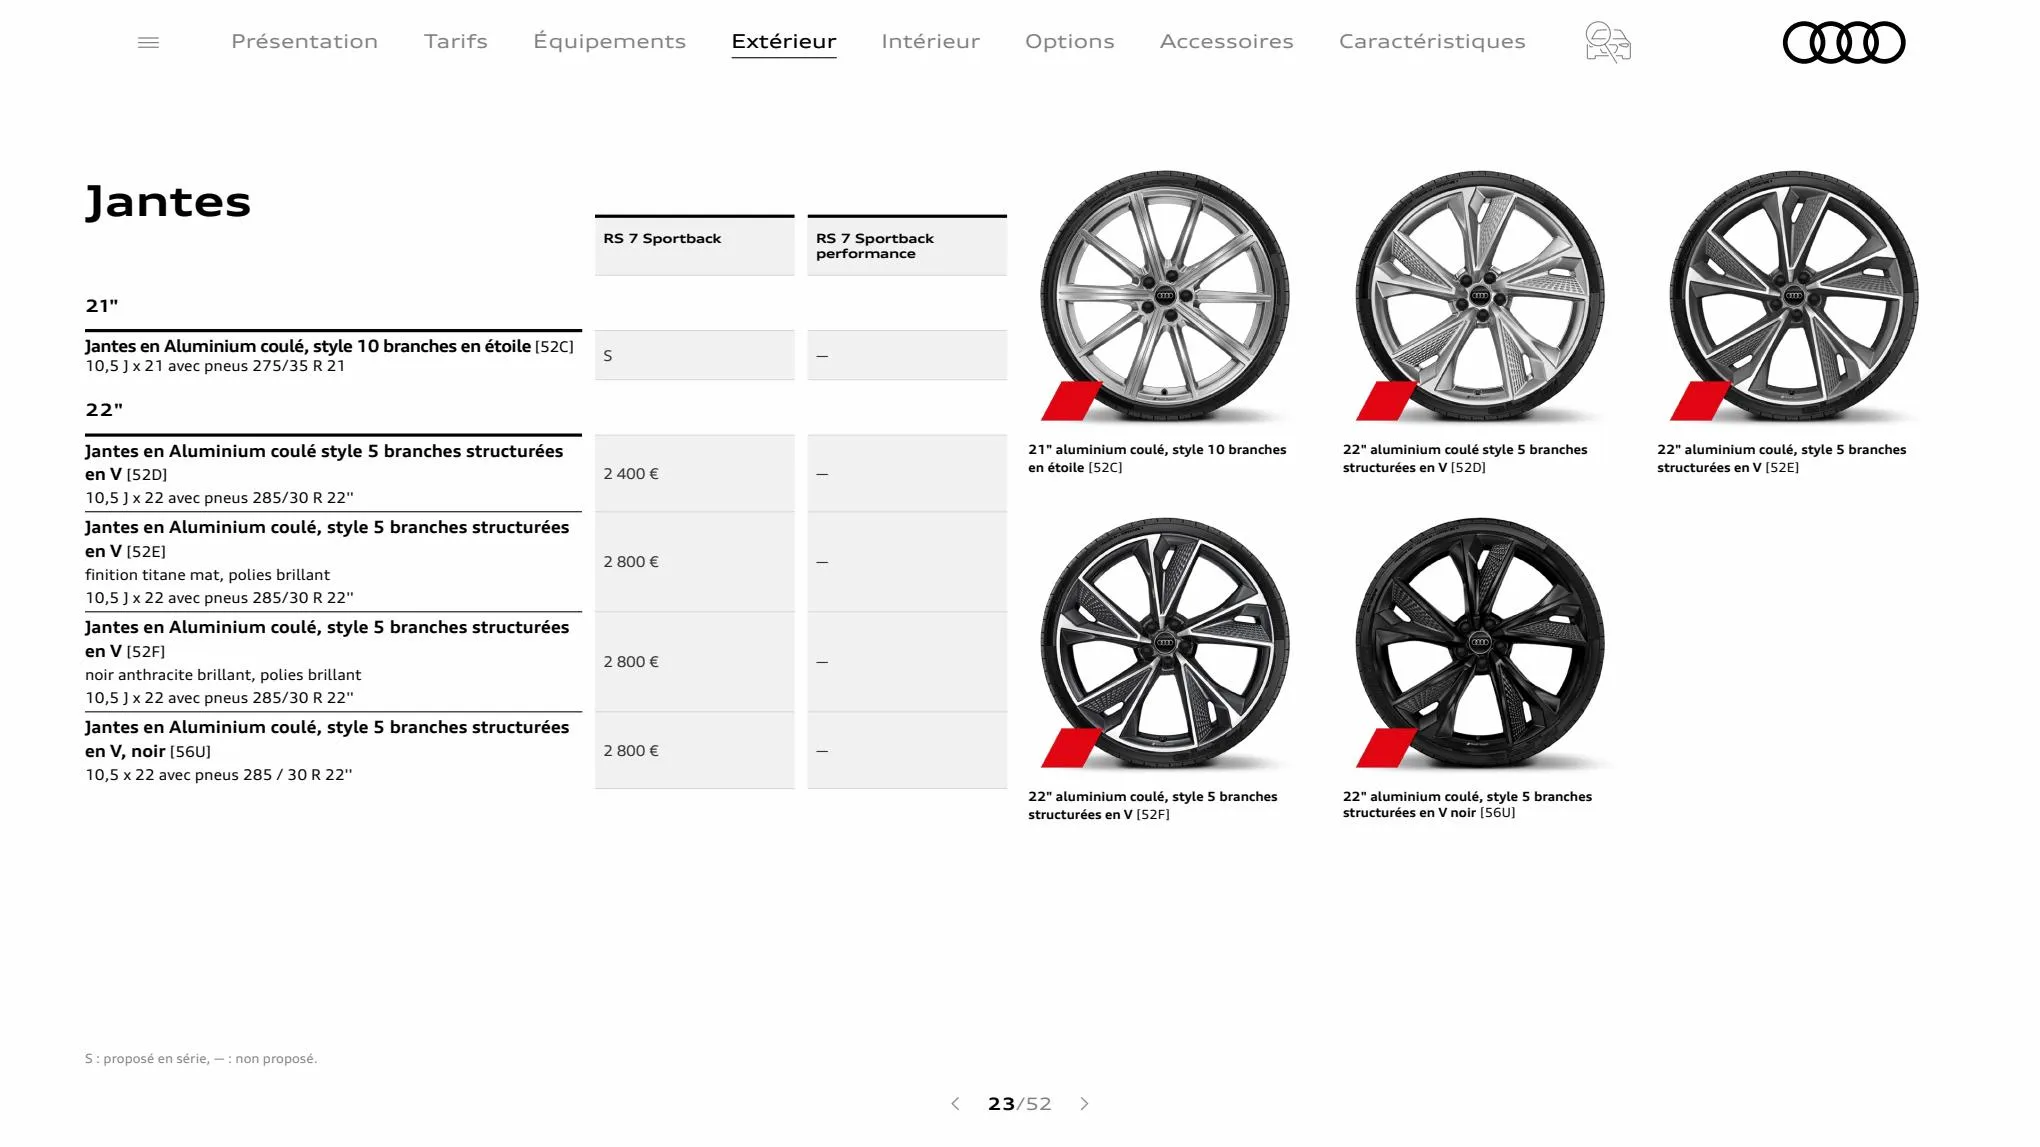
Task: Click caption '21" aluminium coulé, style 10 branches en étoile [52C]'
Action: click(x=1157, y=458)
